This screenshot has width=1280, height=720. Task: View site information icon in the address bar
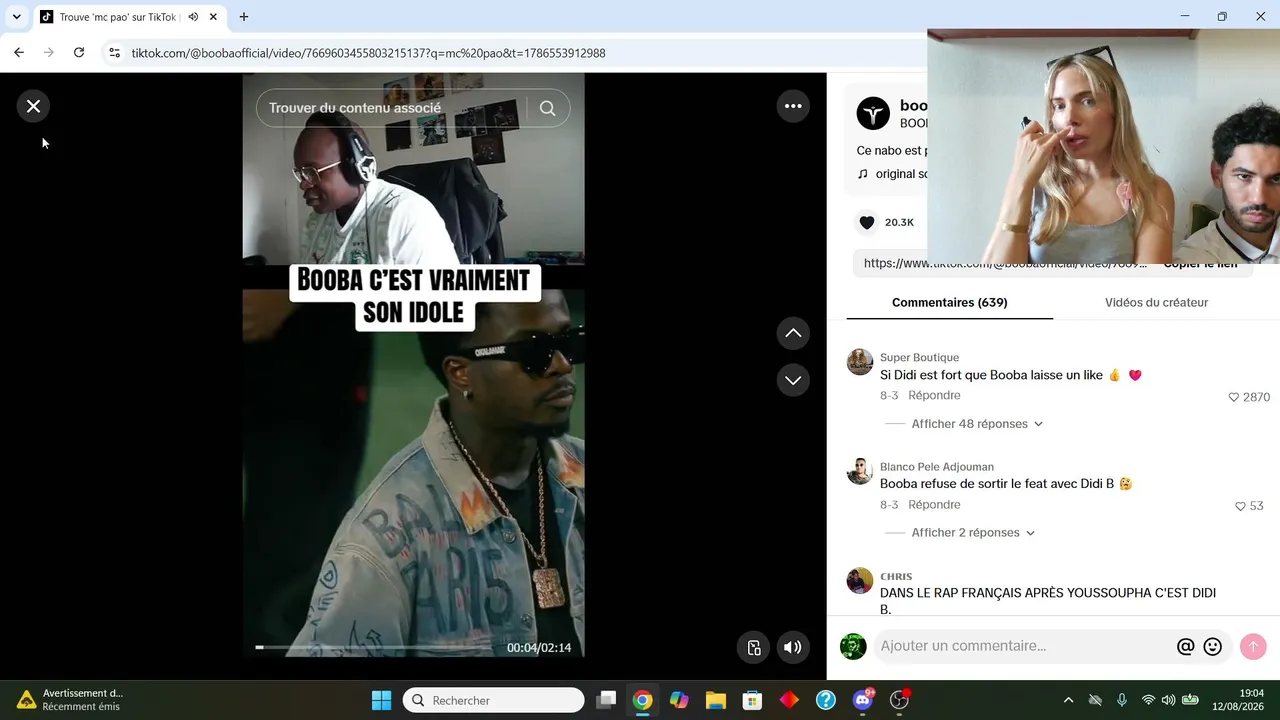pyautogui.click(x=114, y=53)
